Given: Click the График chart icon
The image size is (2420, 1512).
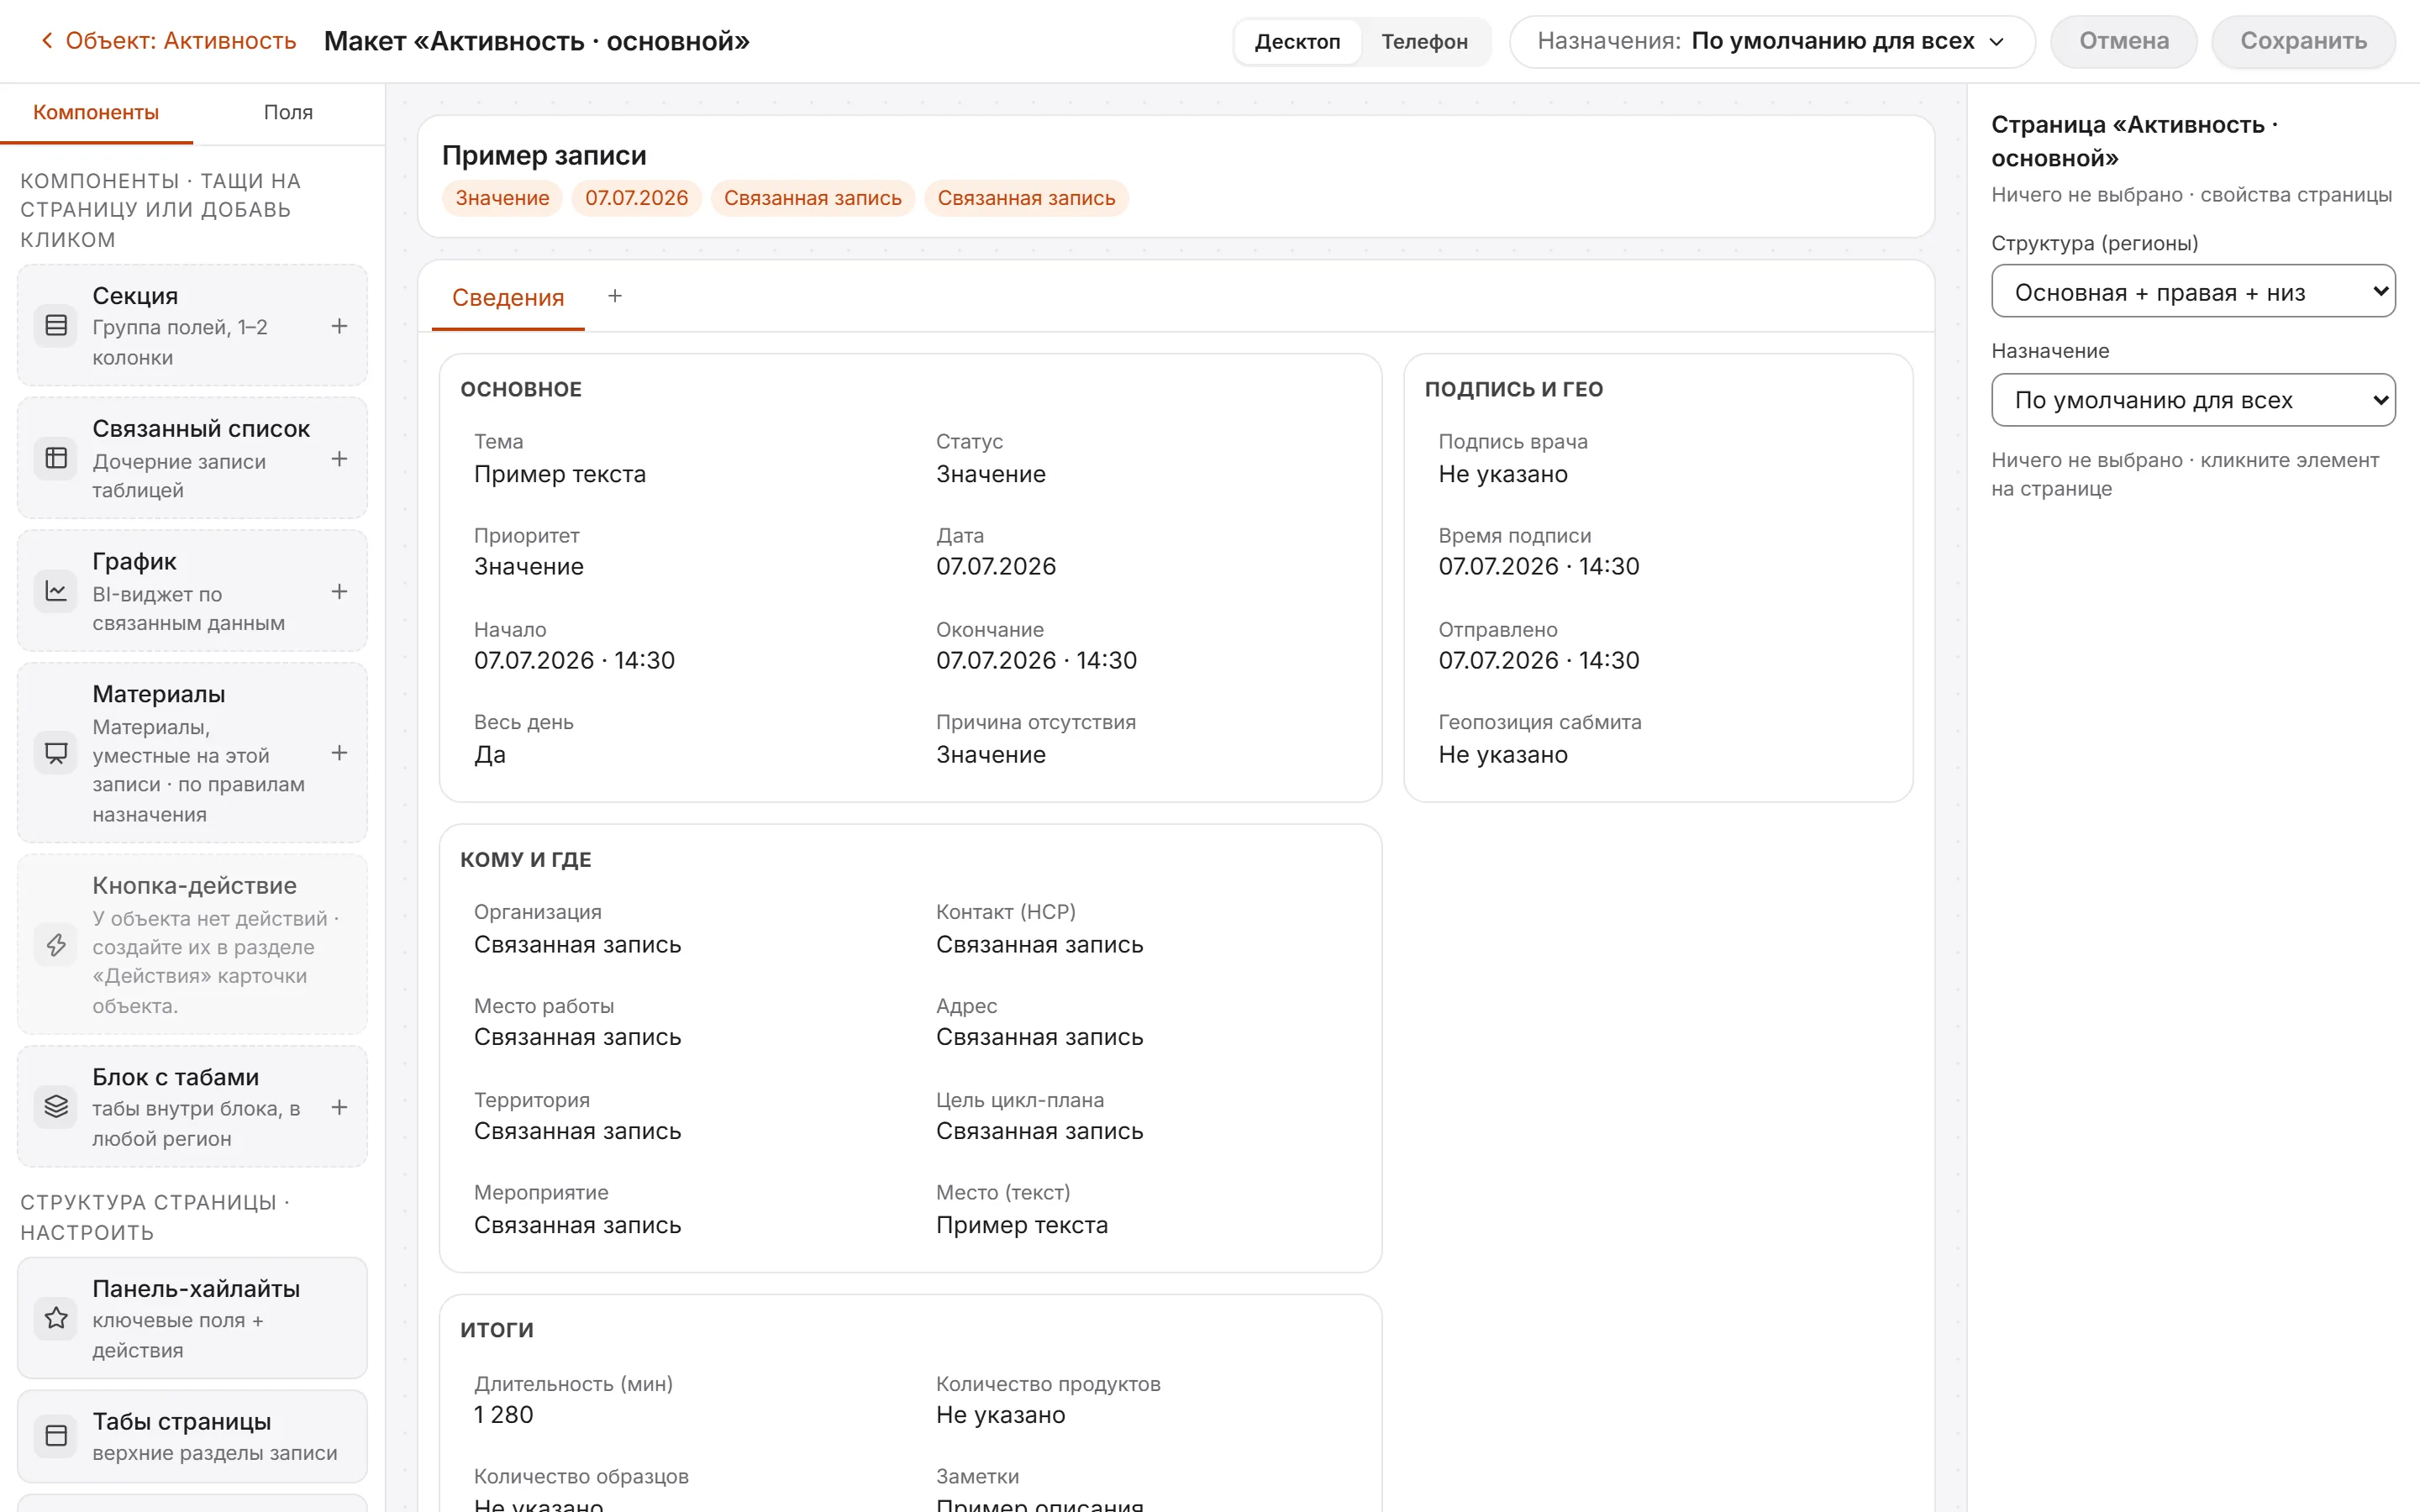Looking at the screenshot, I should 56,591.
